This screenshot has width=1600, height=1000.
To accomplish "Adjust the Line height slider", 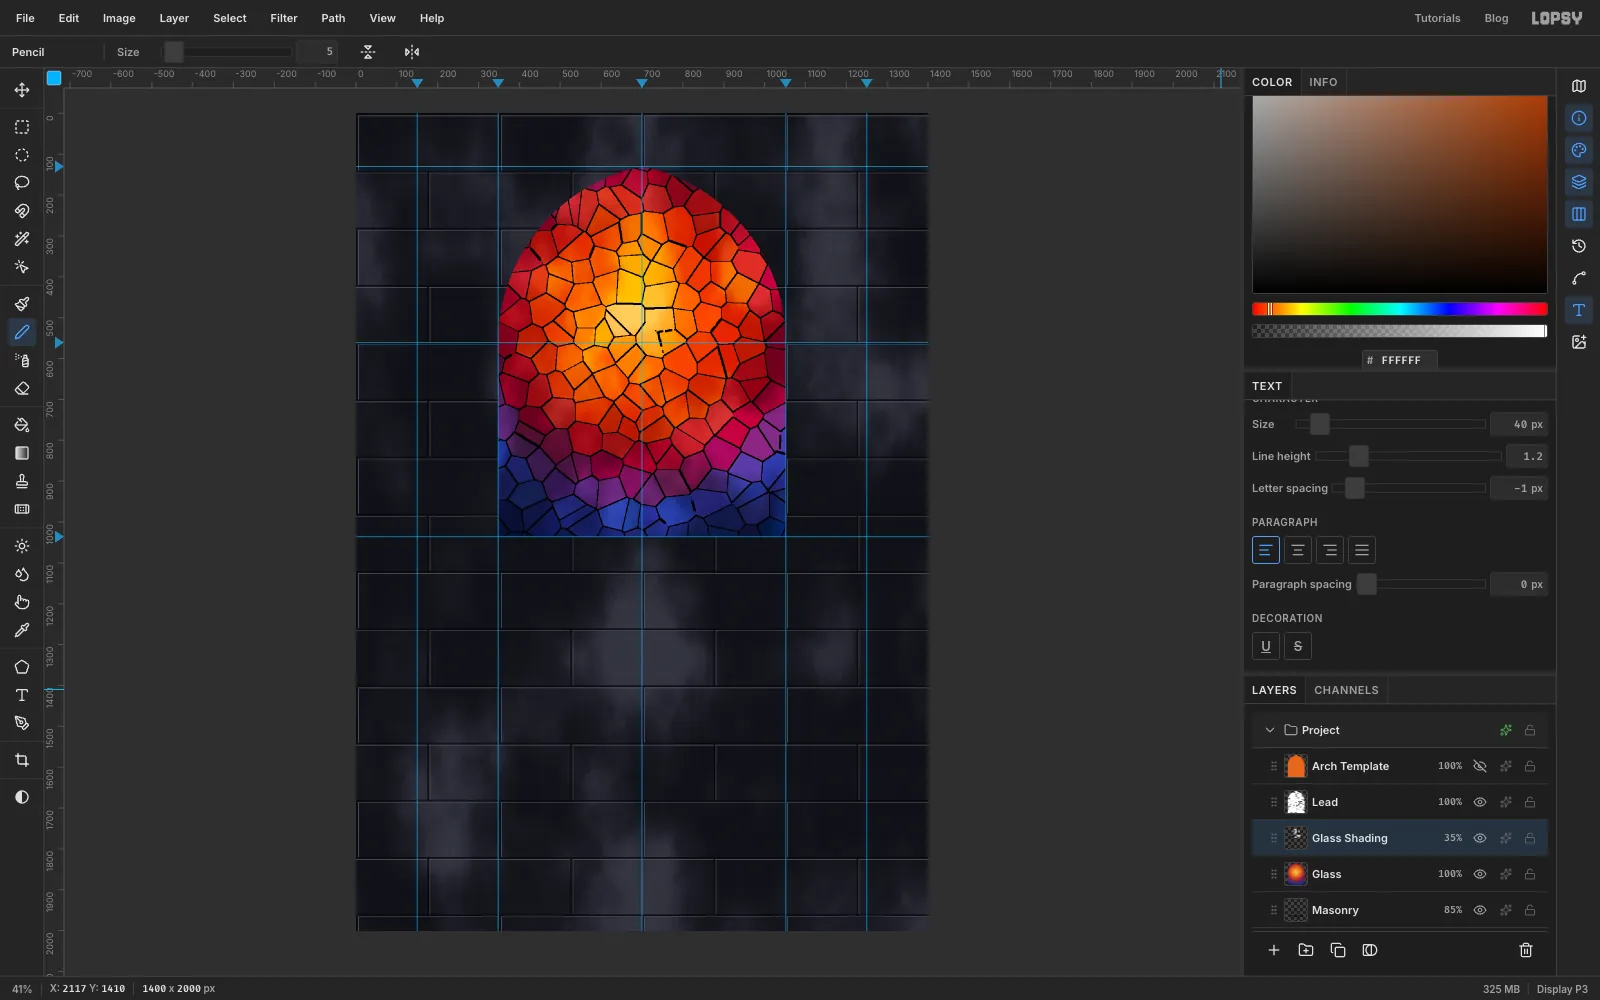I will coord(1408,456).
